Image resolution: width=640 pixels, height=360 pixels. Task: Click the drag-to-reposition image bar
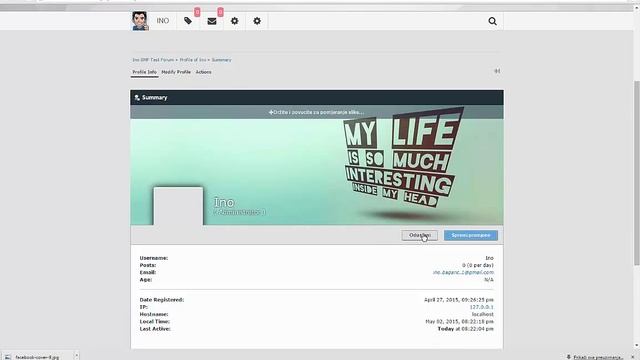click(317, 112)
